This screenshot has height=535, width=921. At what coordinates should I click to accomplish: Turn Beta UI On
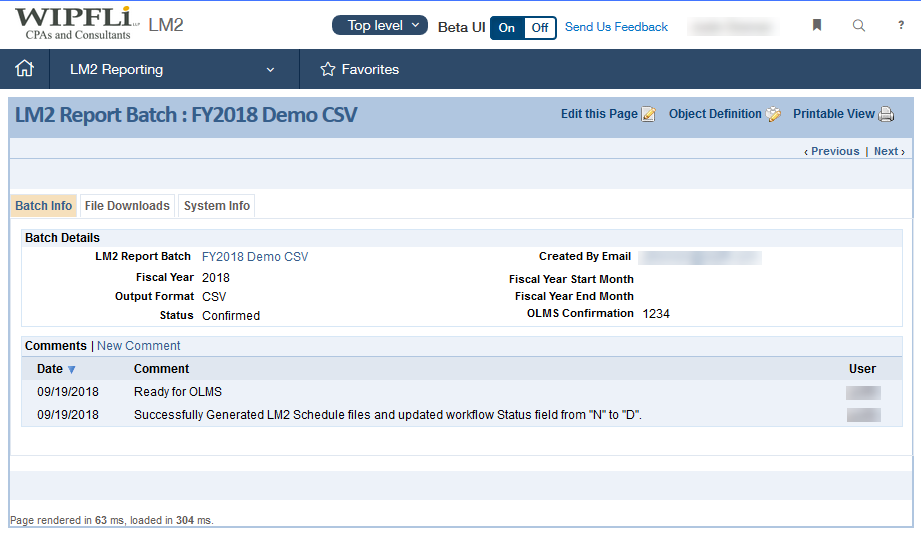point(507,28)
